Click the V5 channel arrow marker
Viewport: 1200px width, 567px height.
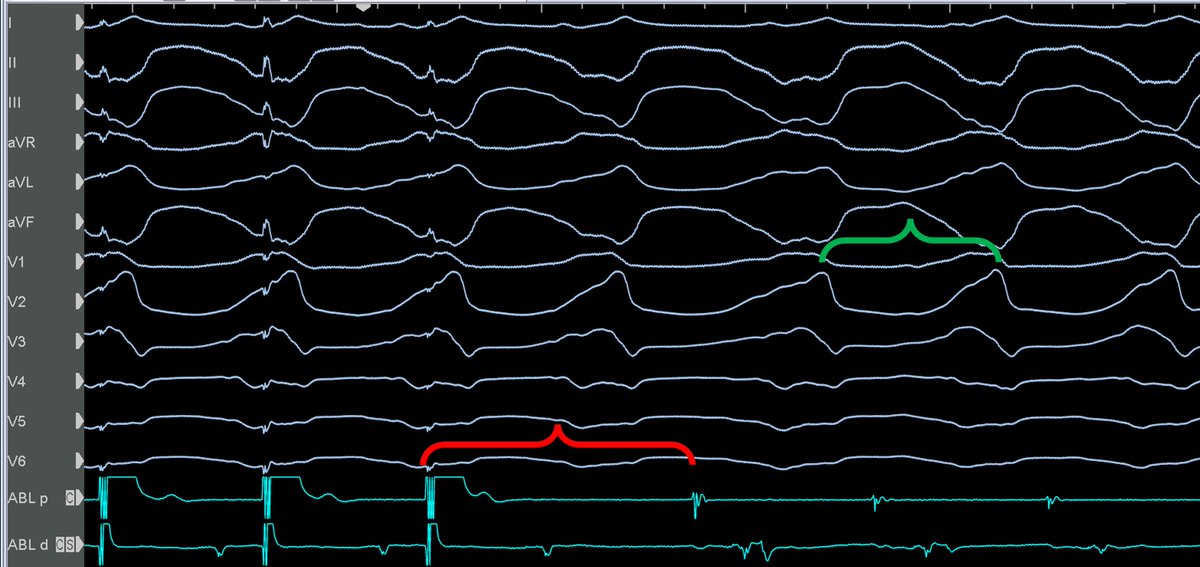[x=79, y=422]
